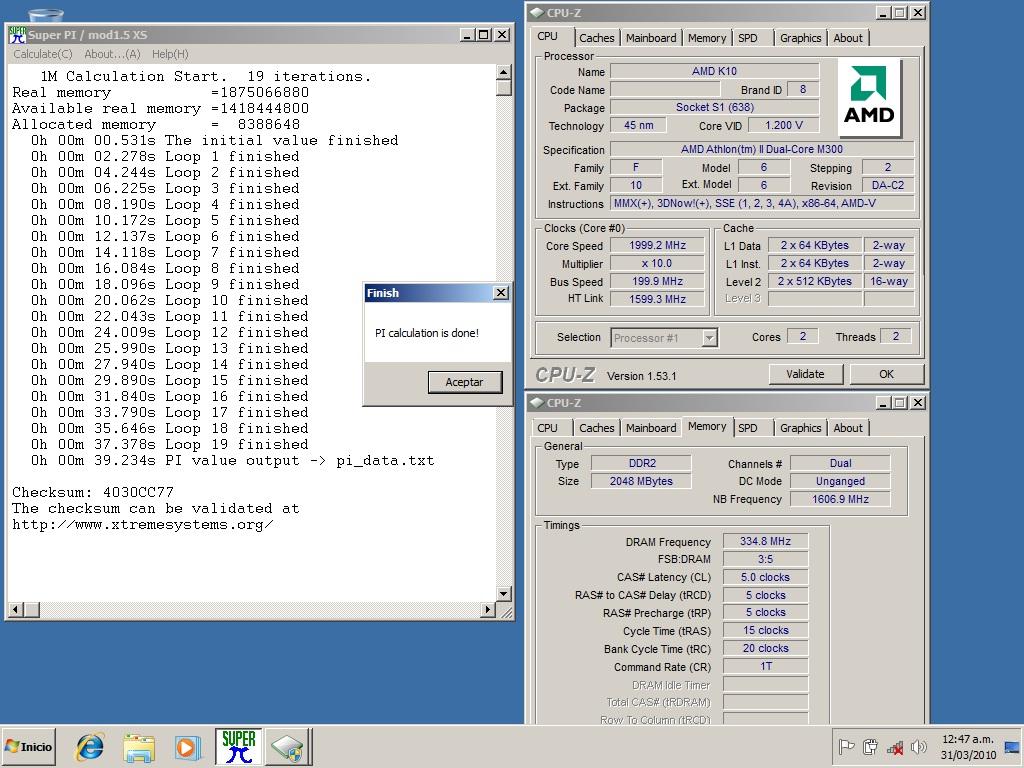The width and height of the screenshot is (1024, 768).
Task: Click the power plug tray icon
Action: click(x=870, y=746)
